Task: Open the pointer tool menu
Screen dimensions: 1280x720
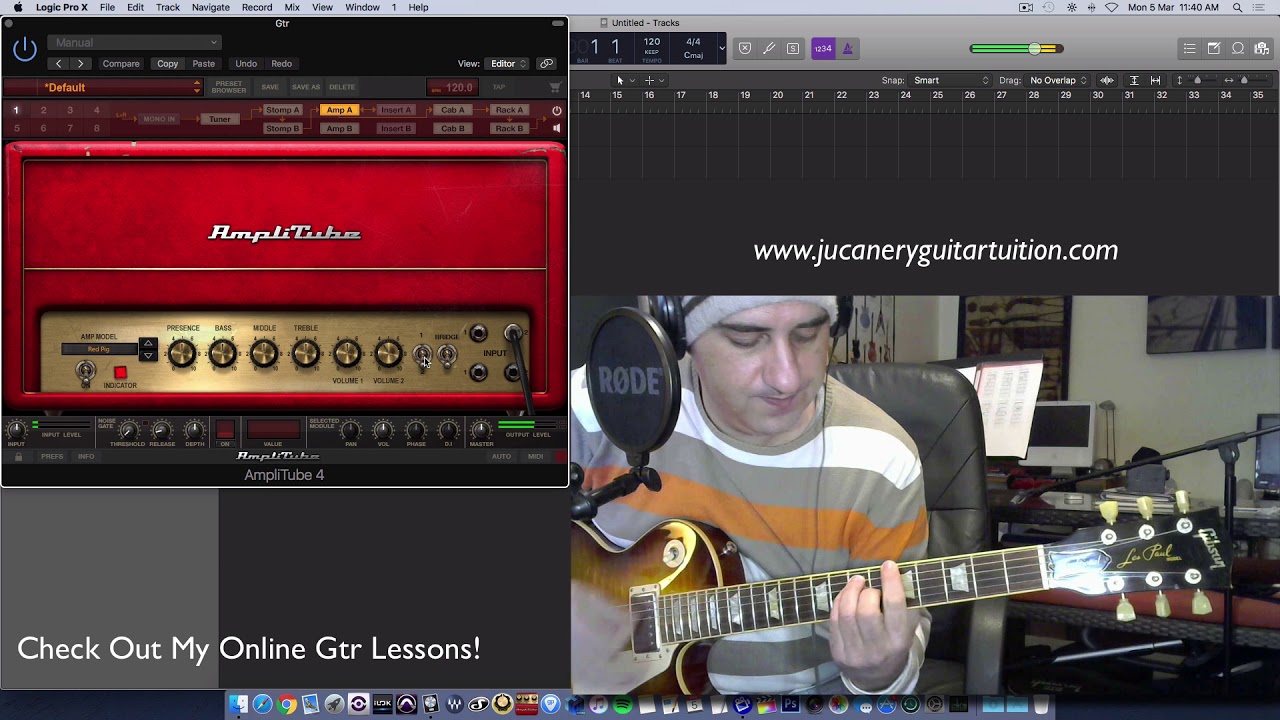Action: 625,80
